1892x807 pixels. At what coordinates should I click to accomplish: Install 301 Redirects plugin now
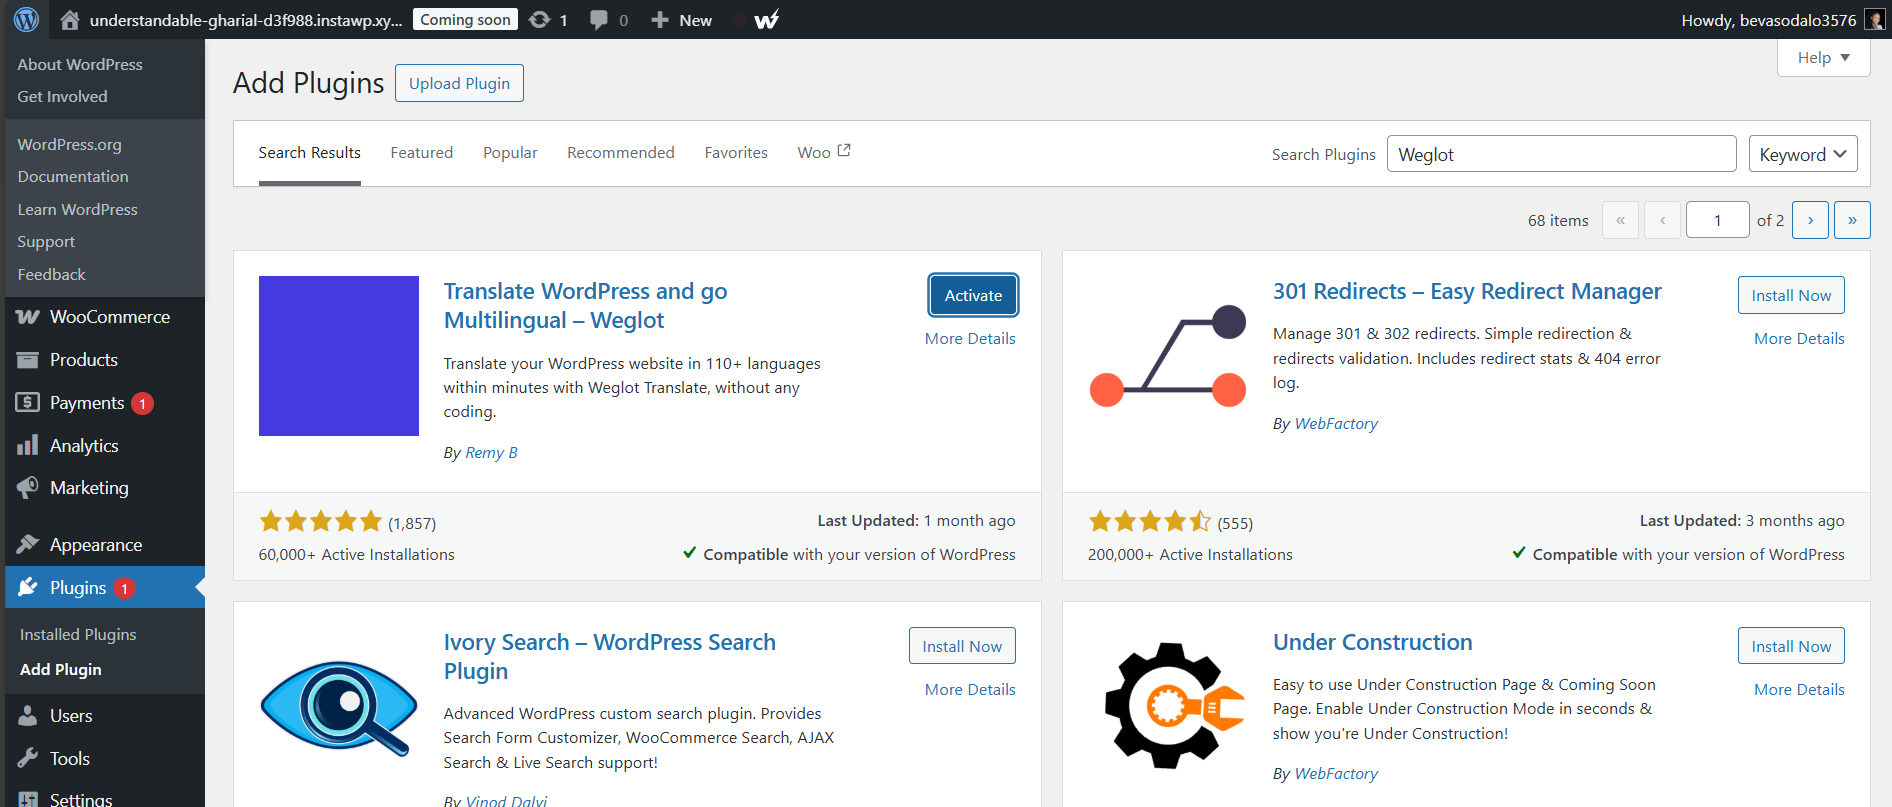click(x=1791, y=295)
